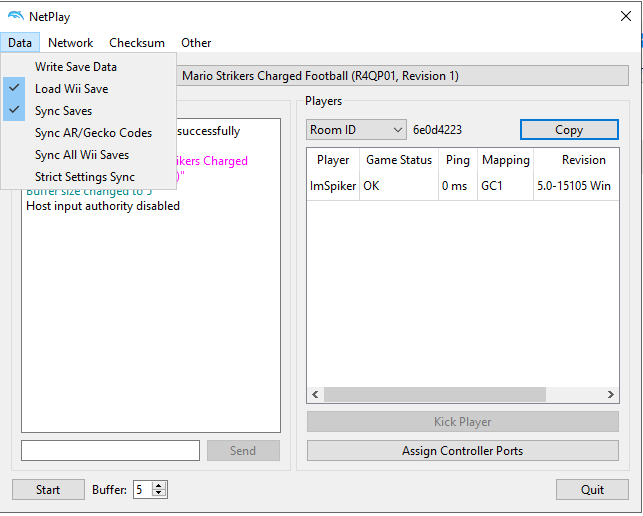Click the GC1 mapping cell
The image size is (643, 516).
tap(506, 186)
